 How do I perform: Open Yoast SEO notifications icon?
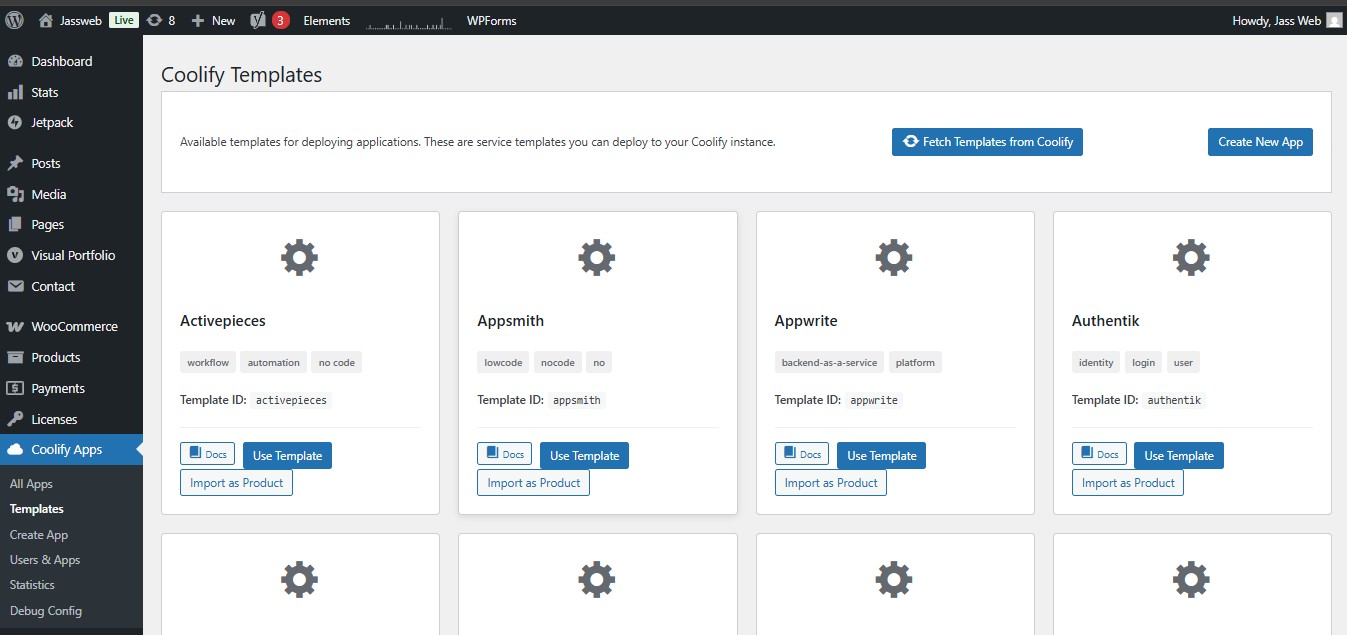257,20
